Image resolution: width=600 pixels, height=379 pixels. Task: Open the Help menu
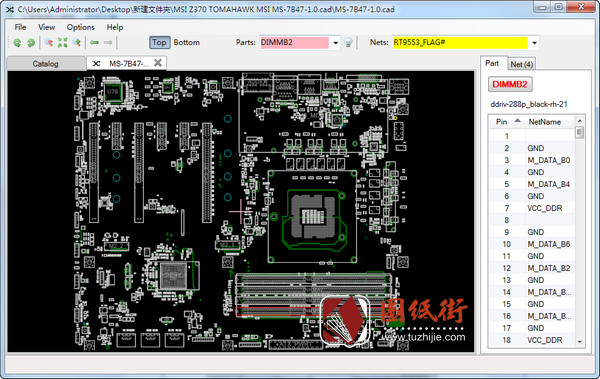click(115, 27)
